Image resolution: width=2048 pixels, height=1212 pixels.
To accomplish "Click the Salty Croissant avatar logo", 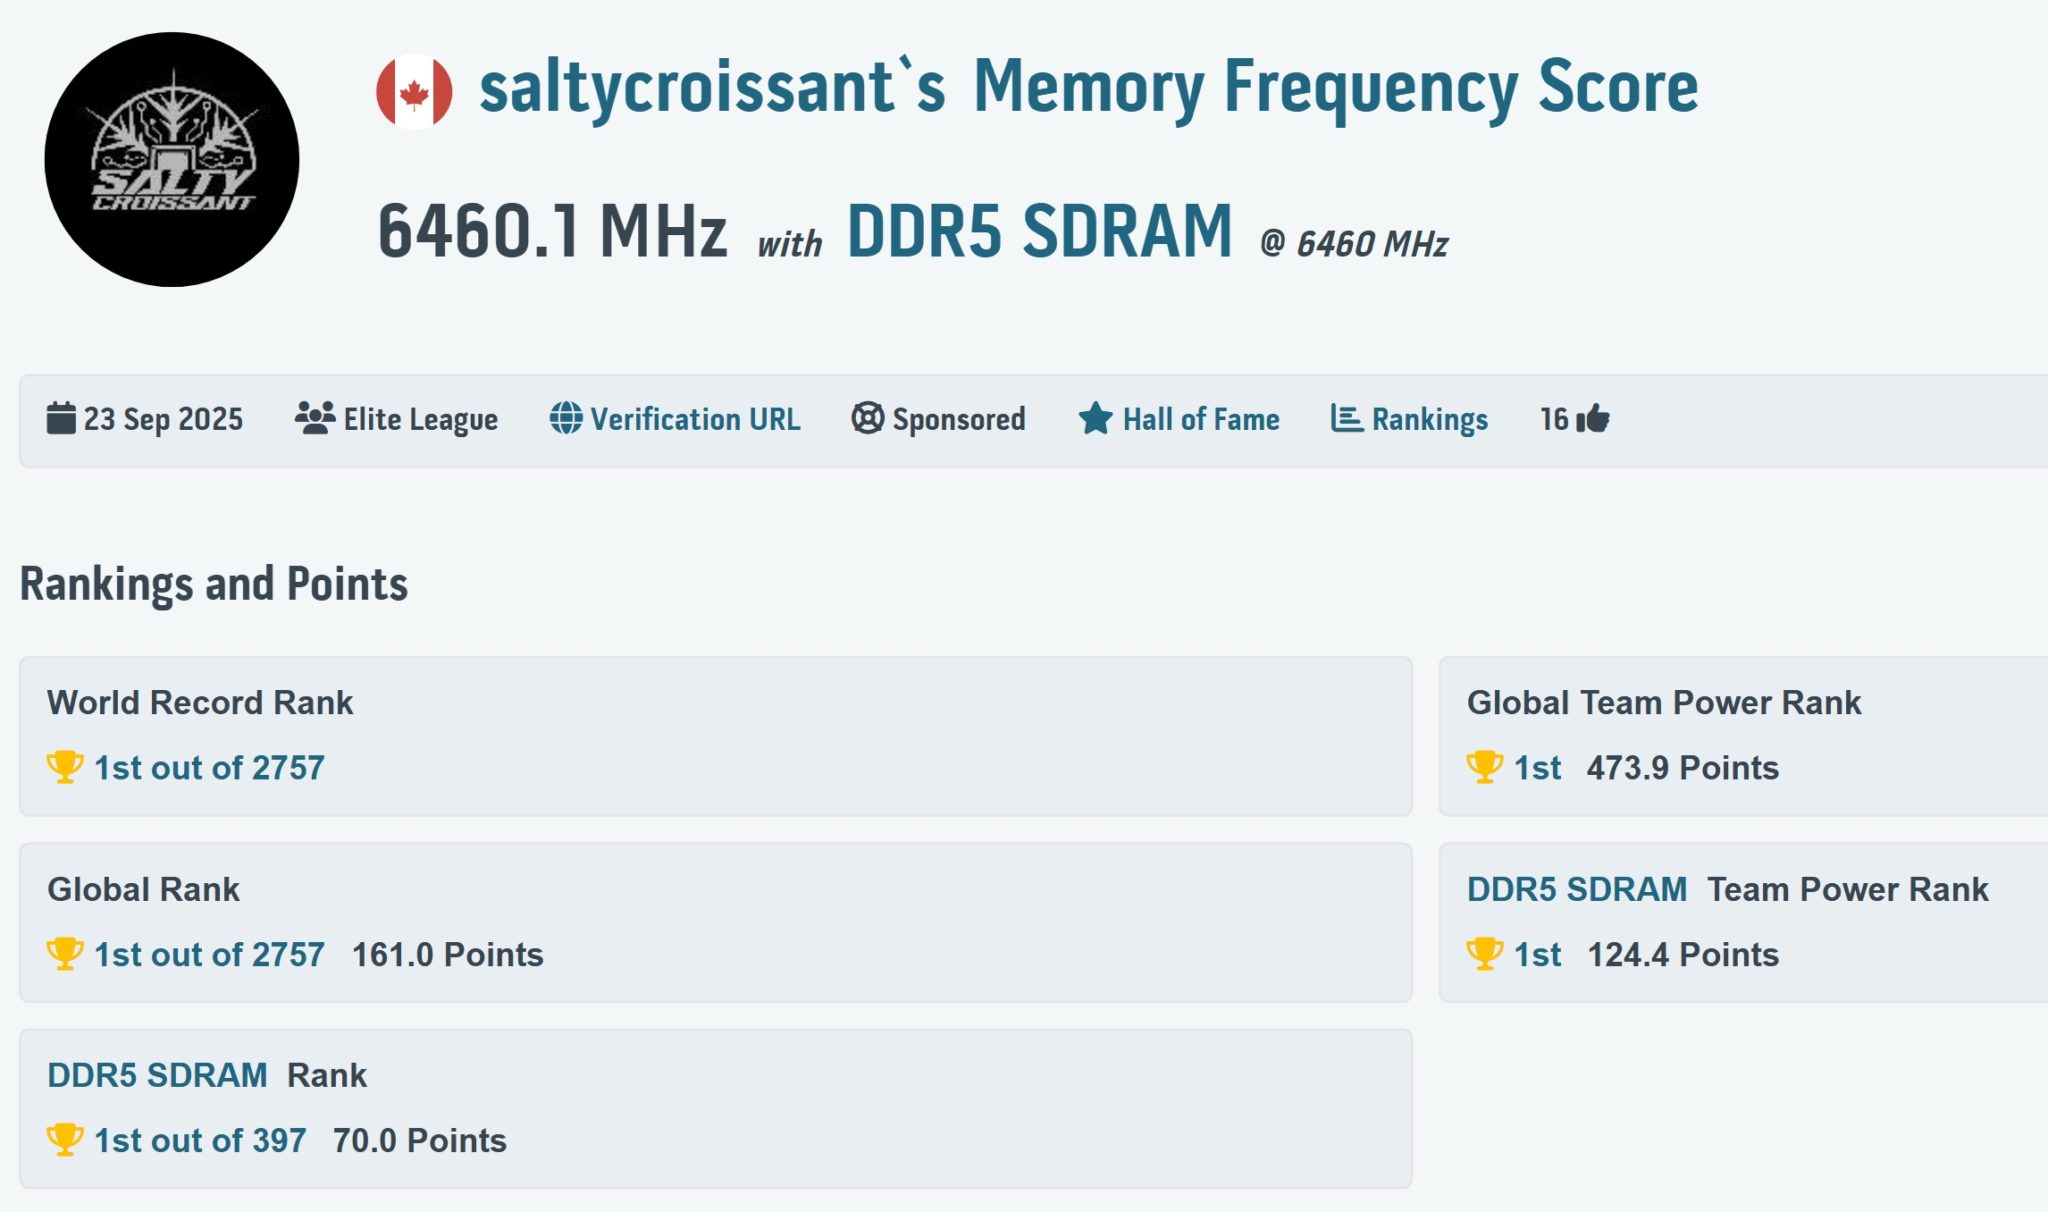I will pyautogui.click(x=172, y=160).
